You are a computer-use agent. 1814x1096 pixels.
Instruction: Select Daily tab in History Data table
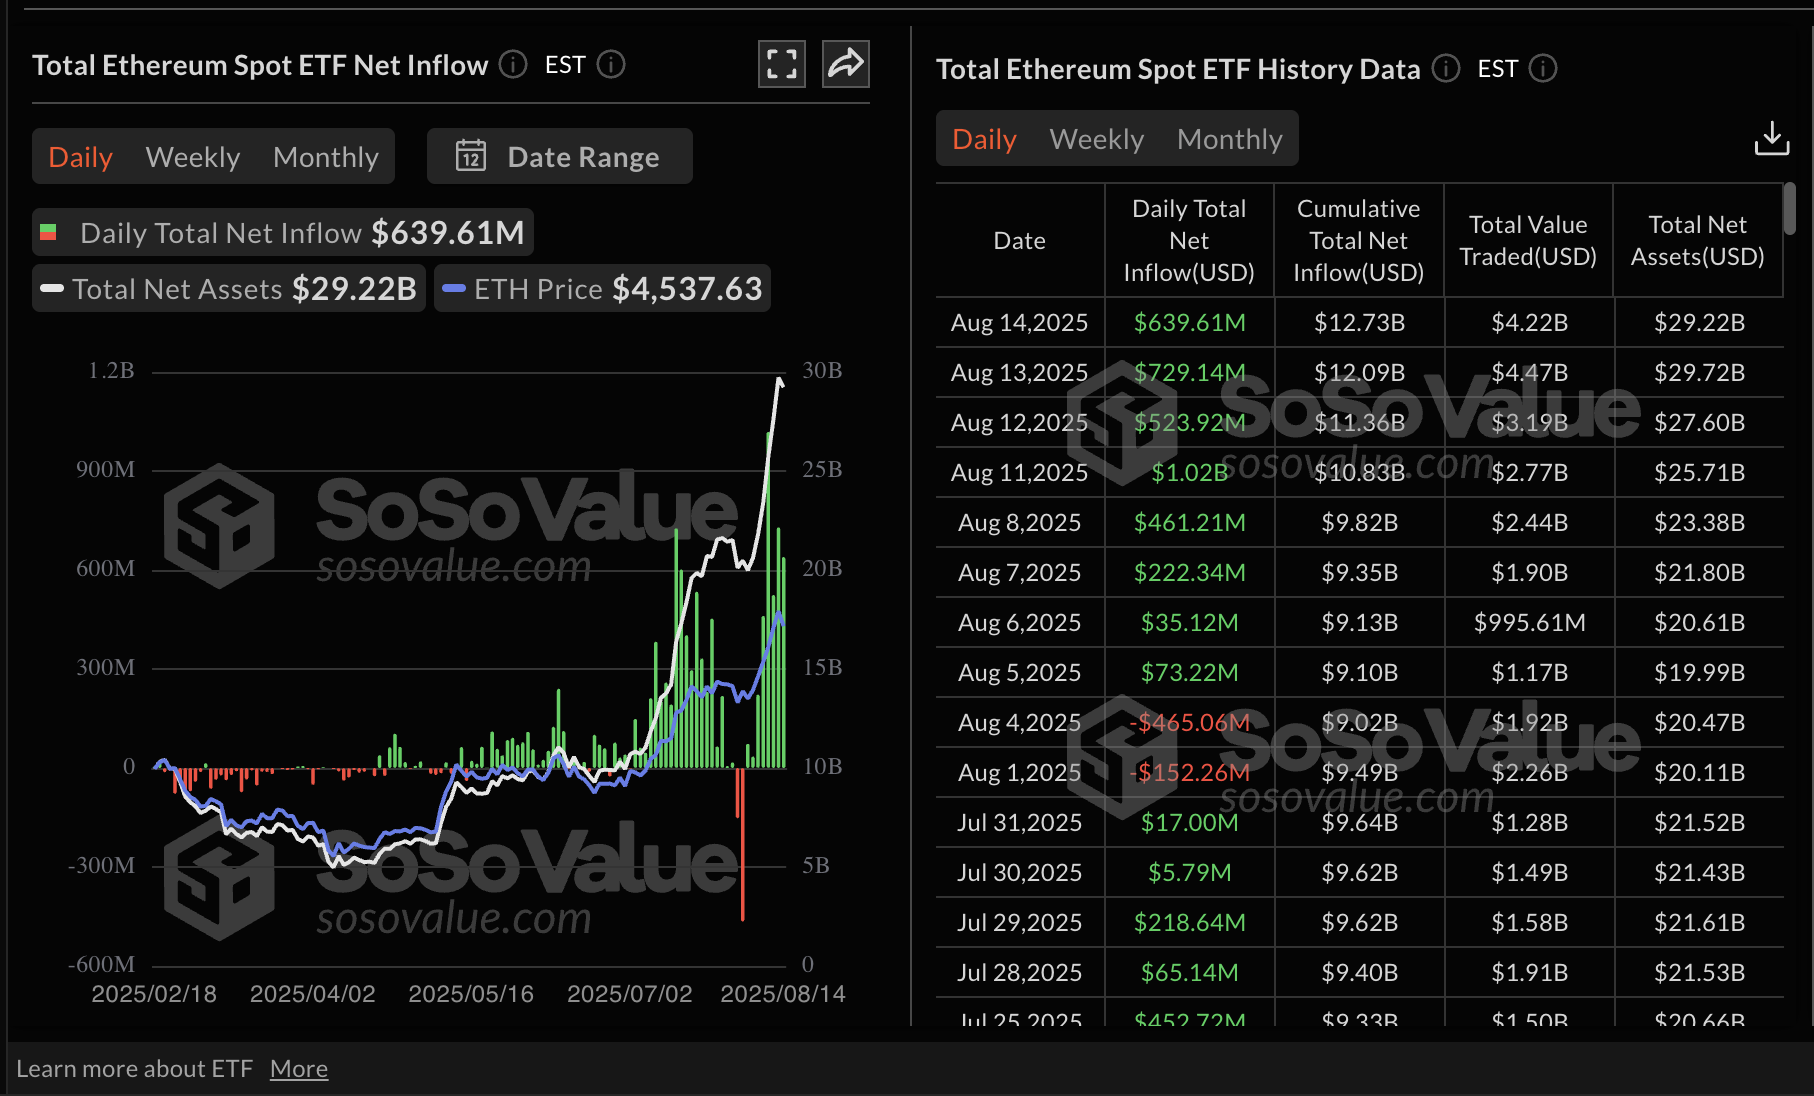[985, 139]
